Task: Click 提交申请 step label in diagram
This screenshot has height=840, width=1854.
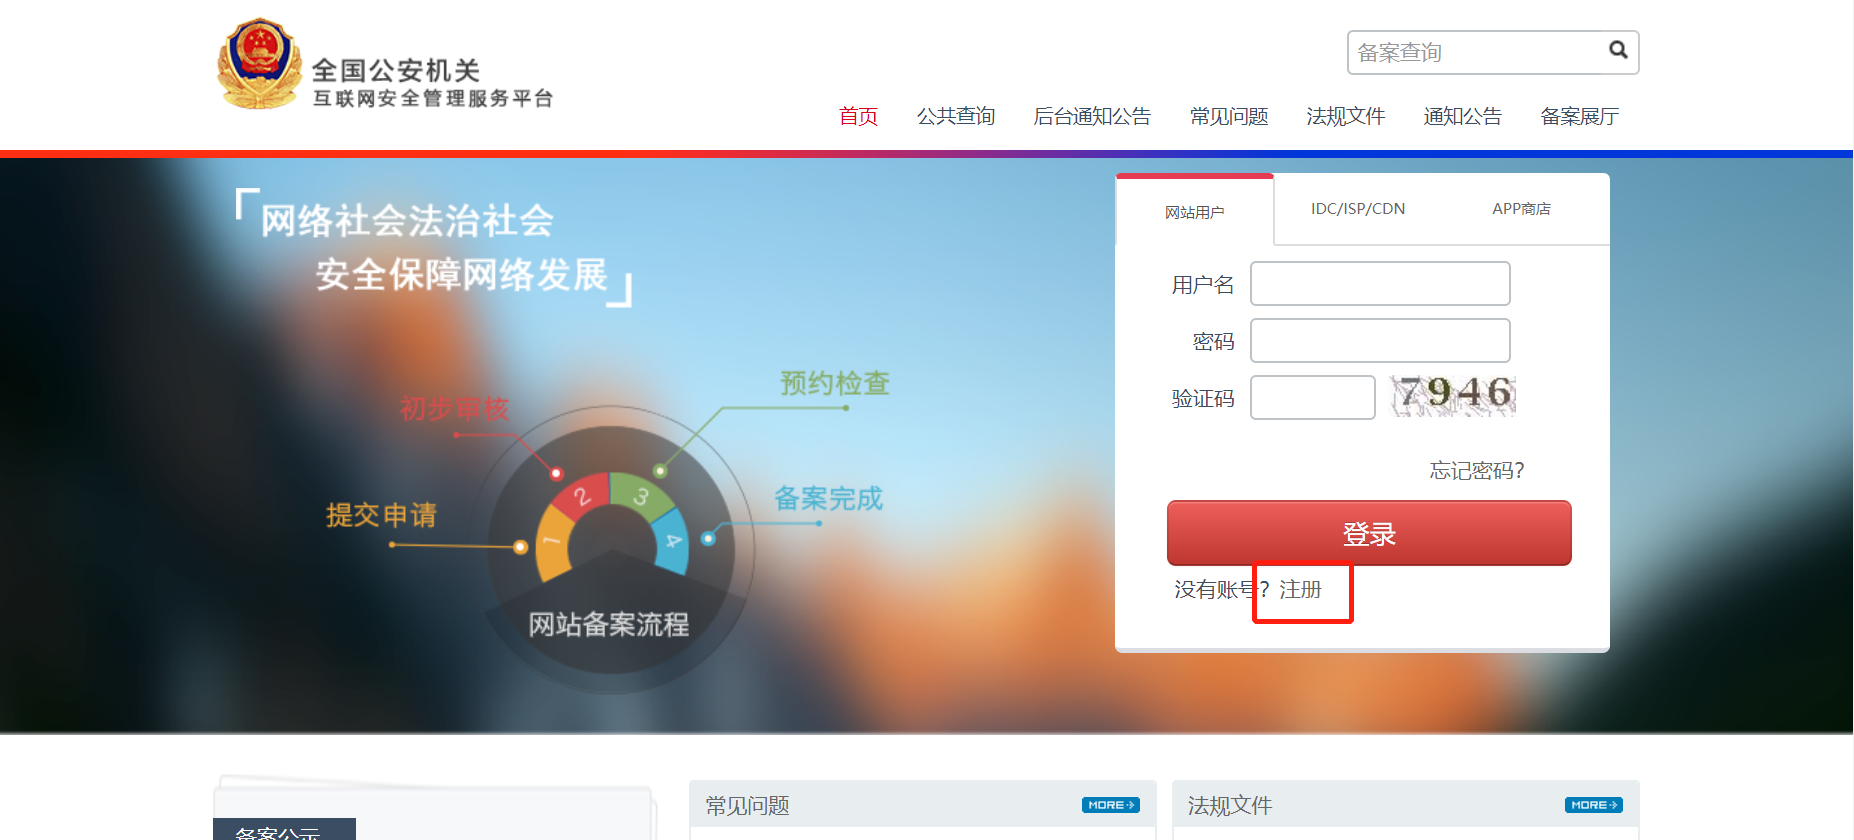Action: tap(381, 515)
